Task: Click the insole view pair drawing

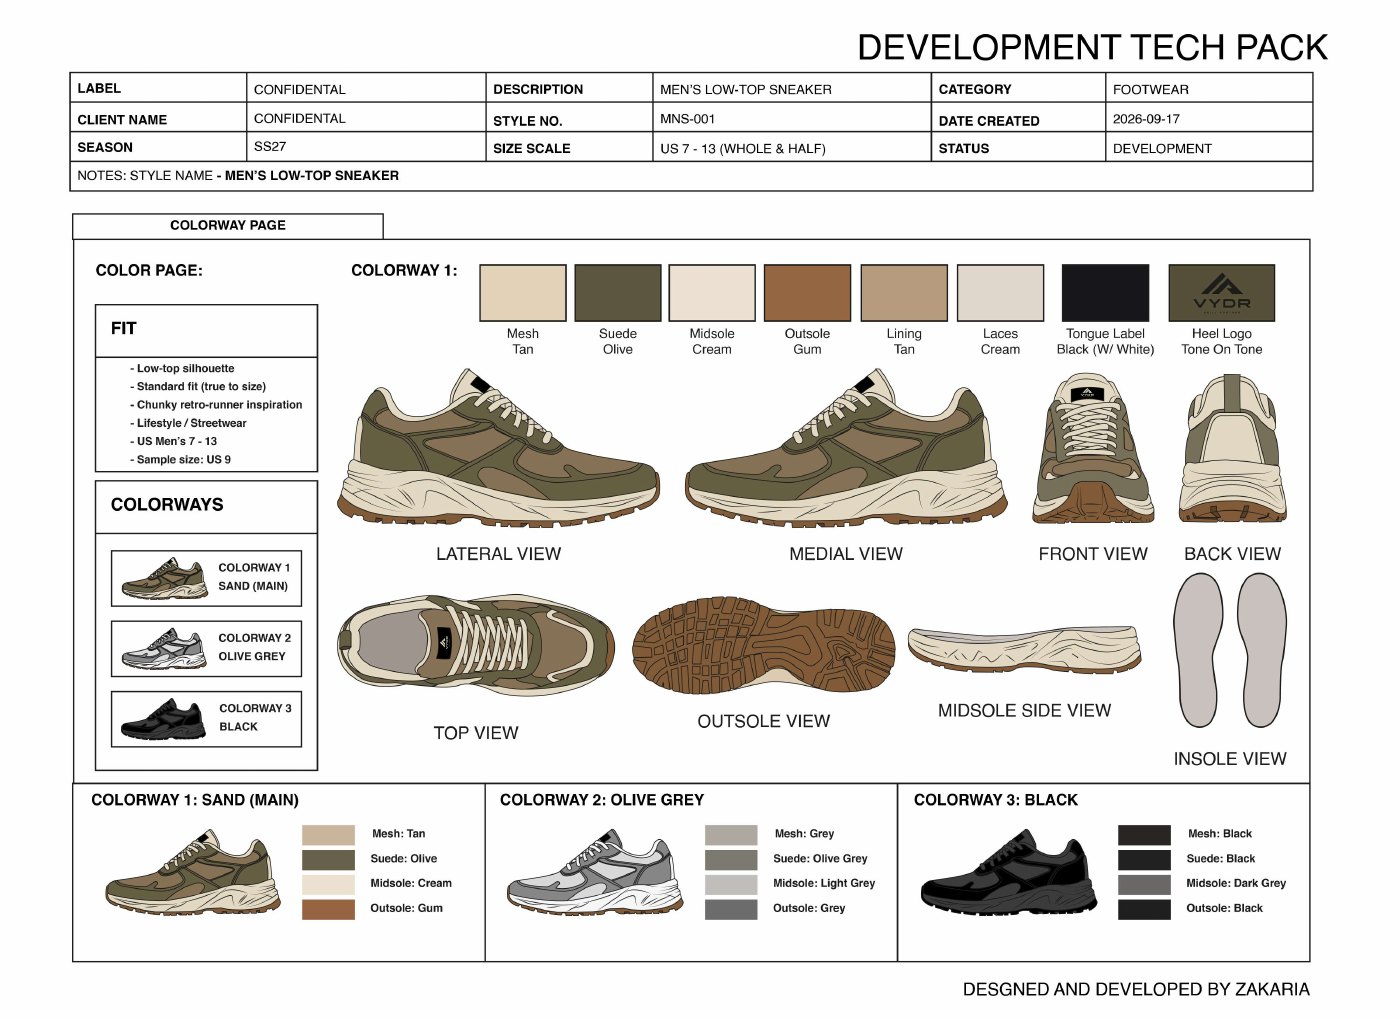Action: click(x=1230, y=650)
